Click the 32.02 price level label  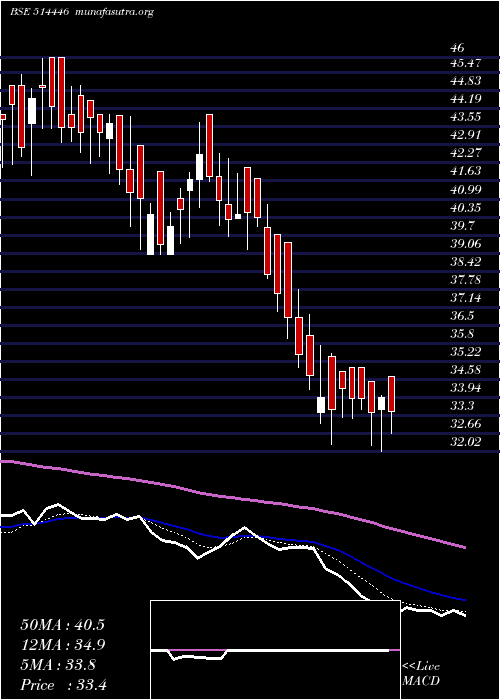coord(466,442)
